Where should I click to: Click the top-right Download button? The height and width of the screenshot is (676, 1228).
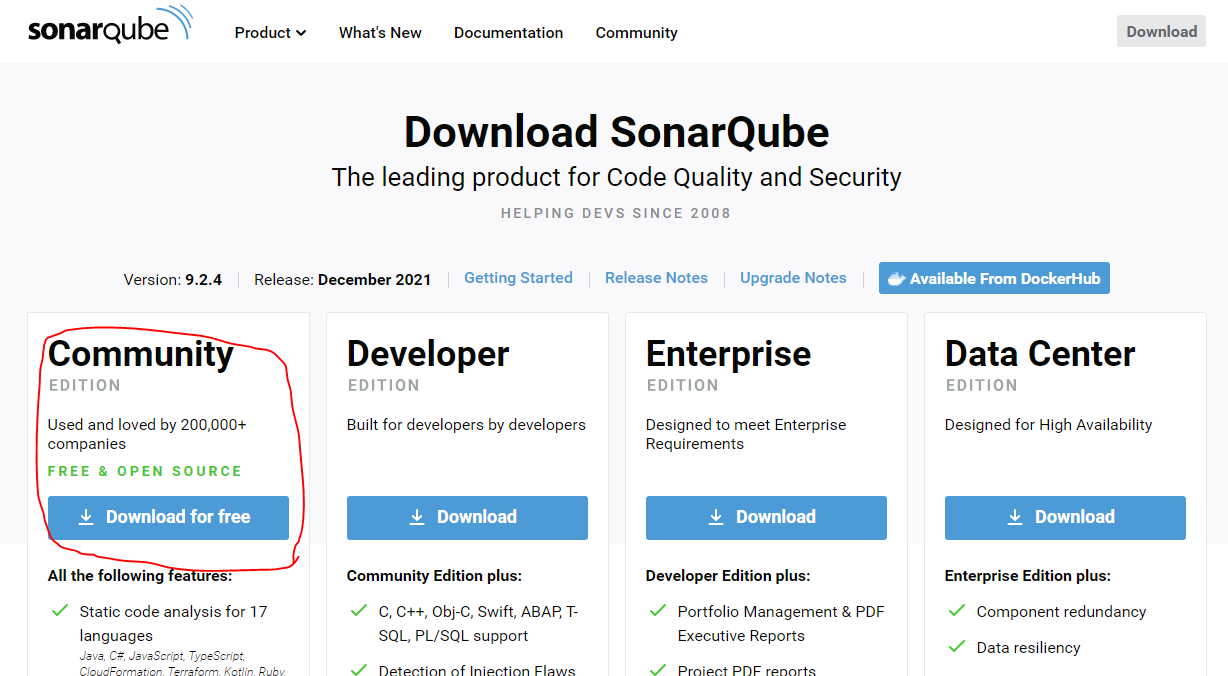1161,31
